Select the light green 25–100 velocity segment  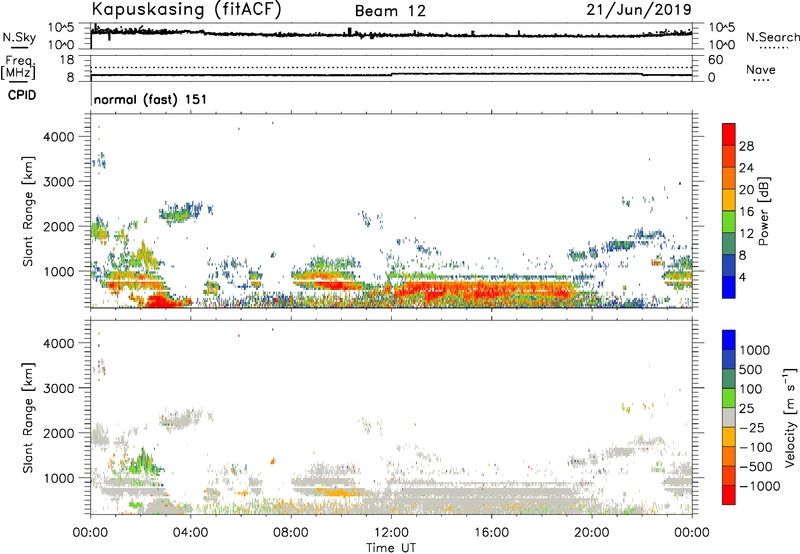(729, 399)
